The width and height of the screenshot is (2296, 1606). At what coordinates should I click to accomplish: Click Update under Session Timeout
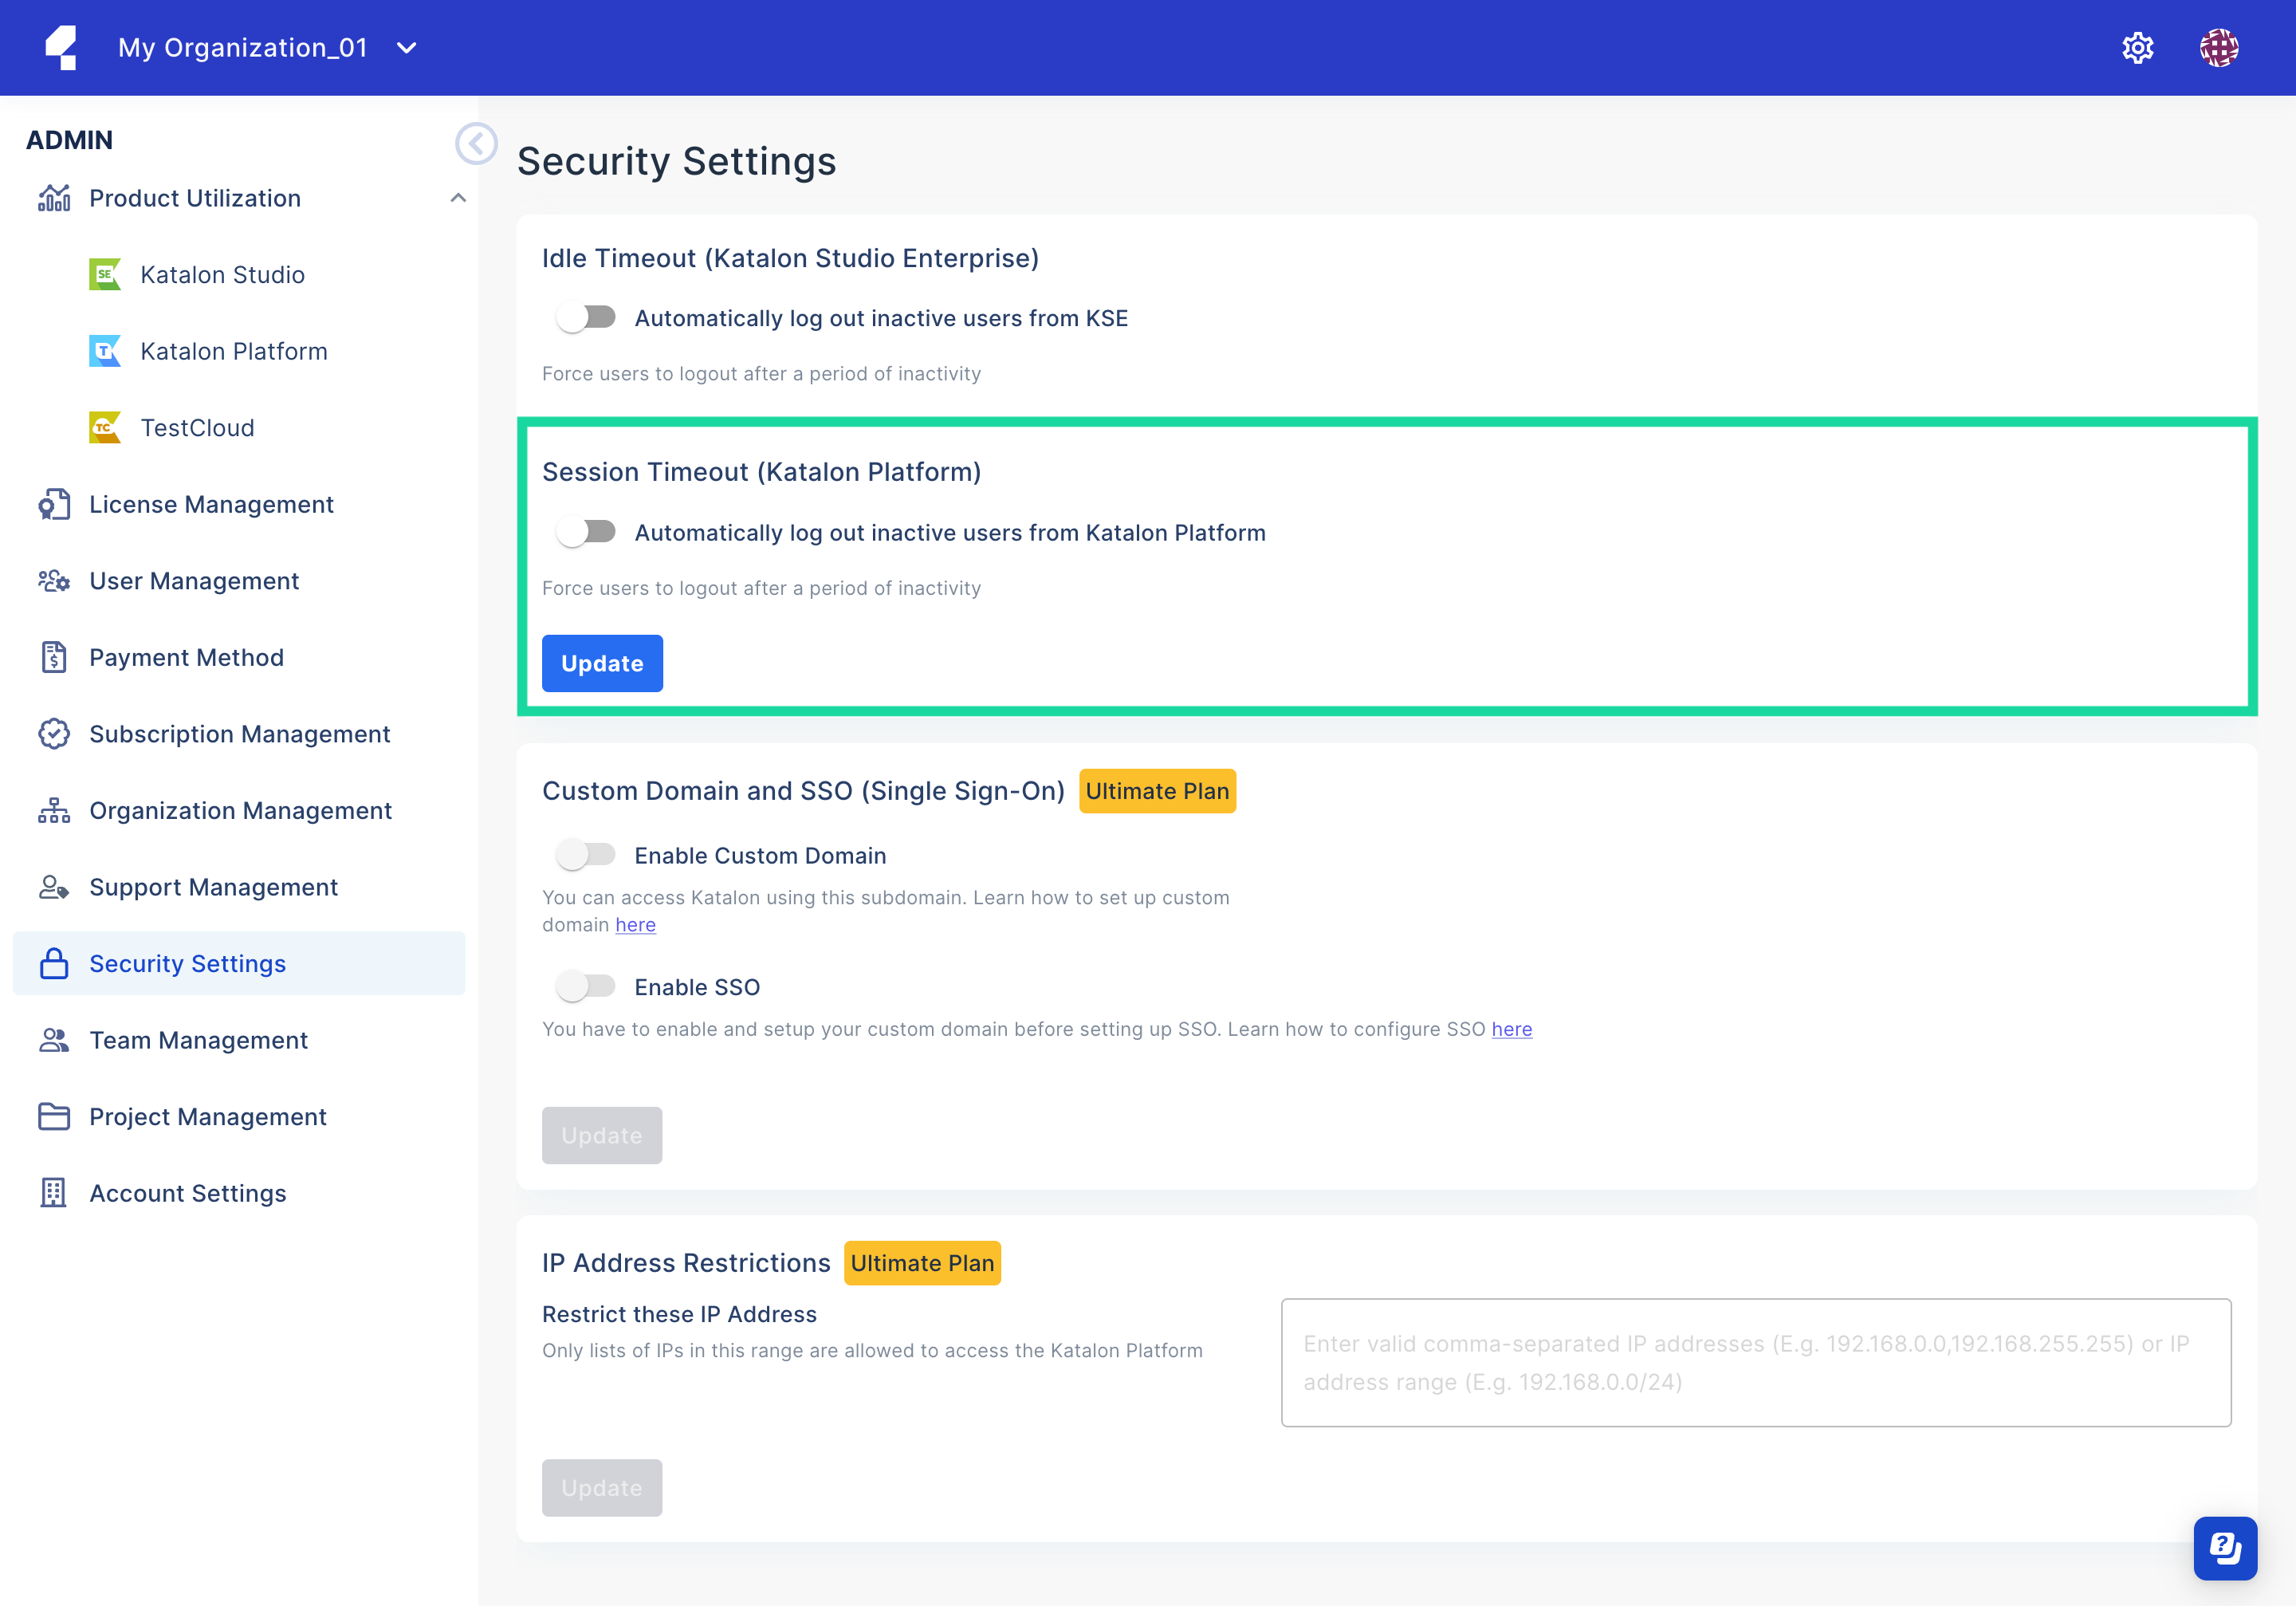click(602, 663)
